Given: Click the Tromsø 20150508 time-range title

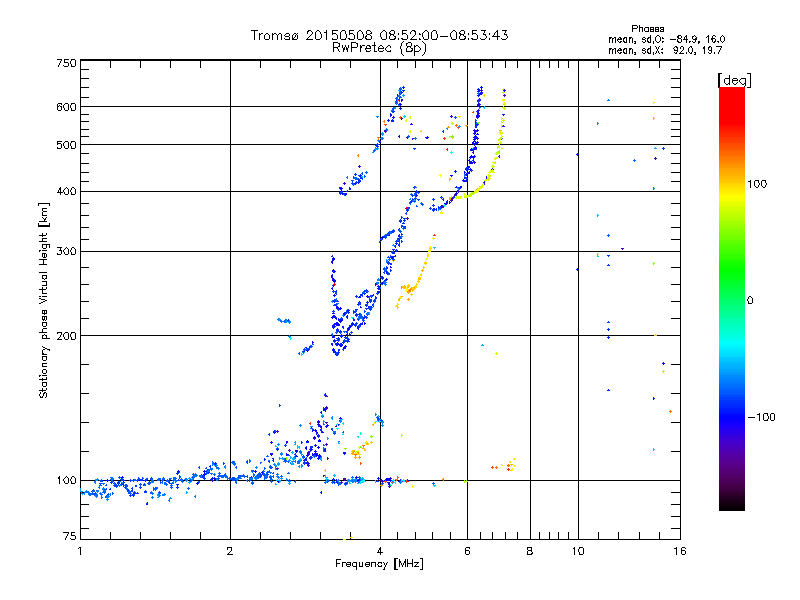Looking at the screenshot, I should coord(380,35).
